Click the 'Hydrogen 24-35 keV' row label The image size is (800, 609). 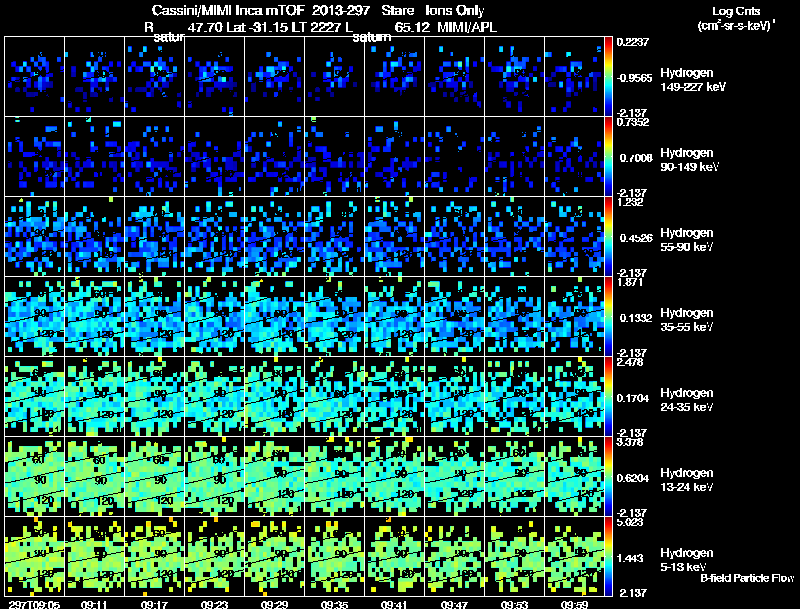[687, 400]
